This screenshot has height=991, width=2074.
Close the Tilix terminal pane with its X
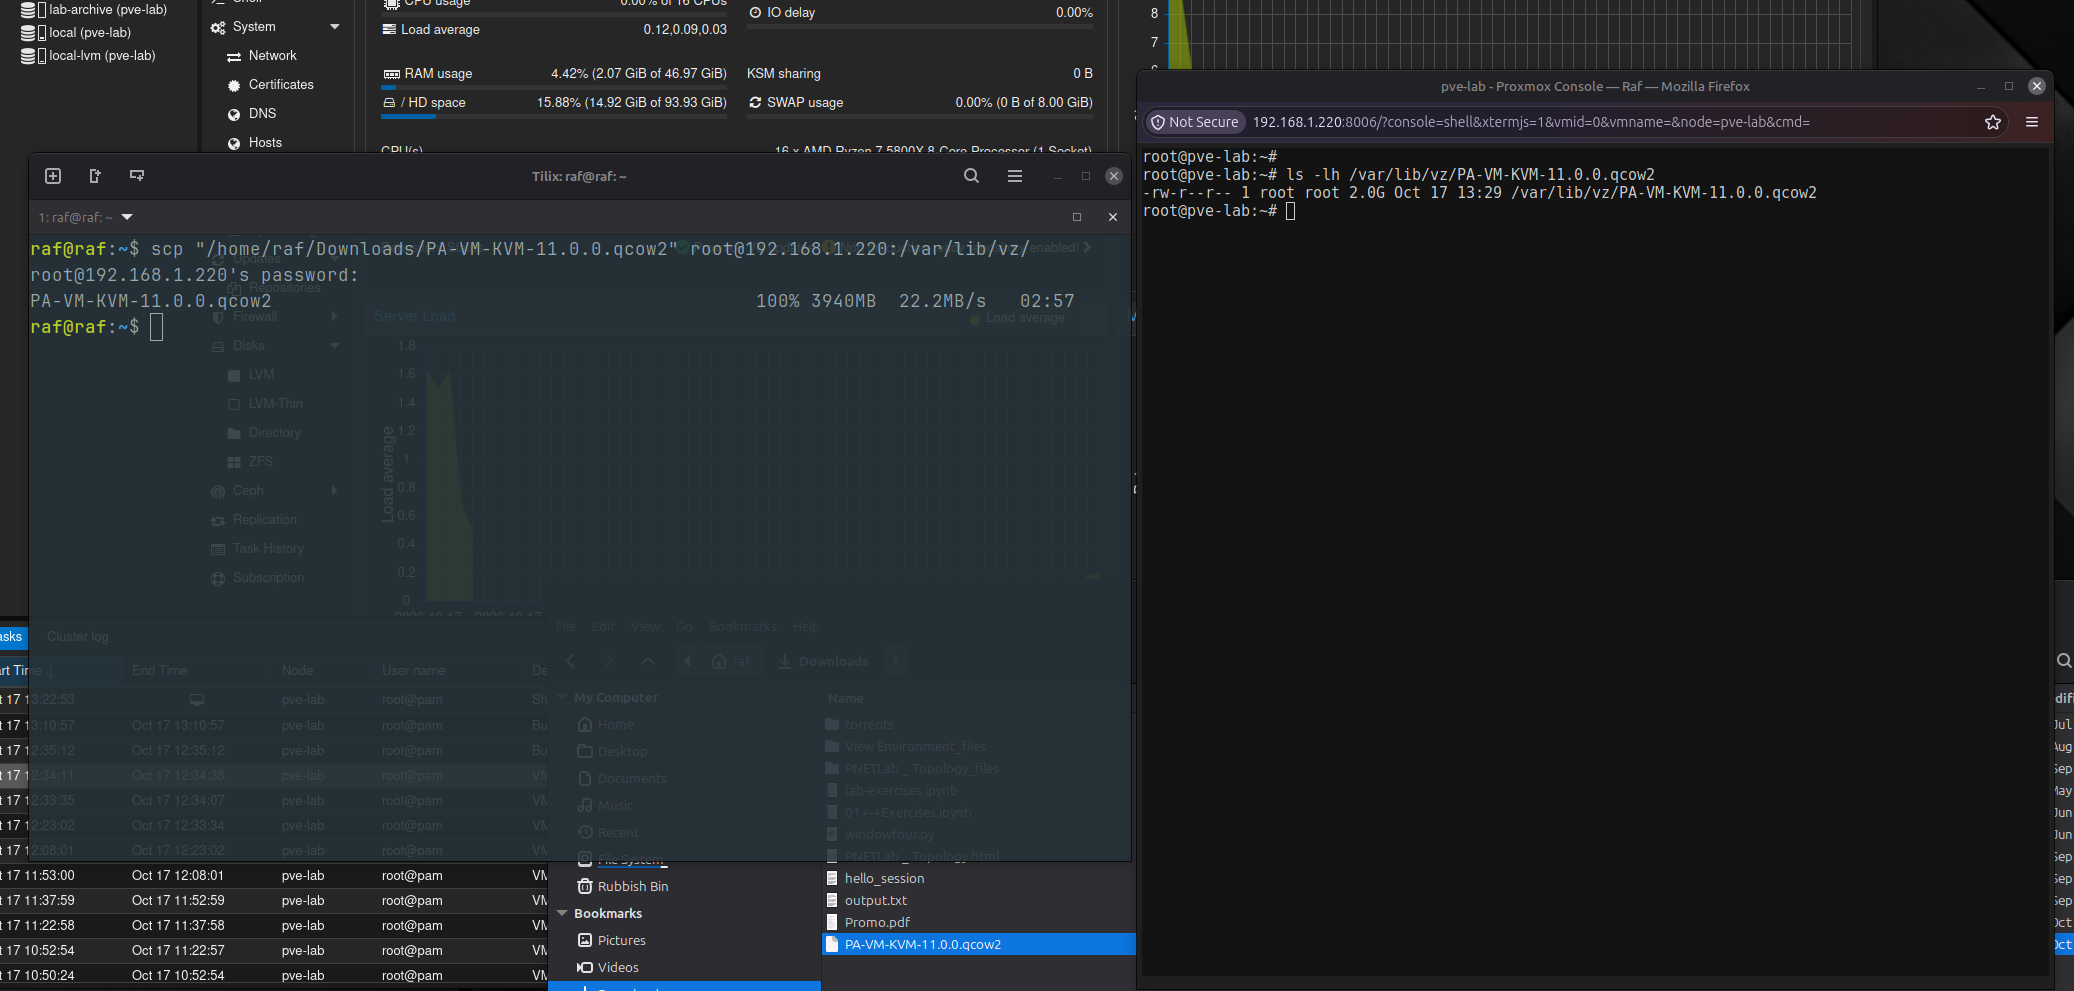tap(1113, 217)
